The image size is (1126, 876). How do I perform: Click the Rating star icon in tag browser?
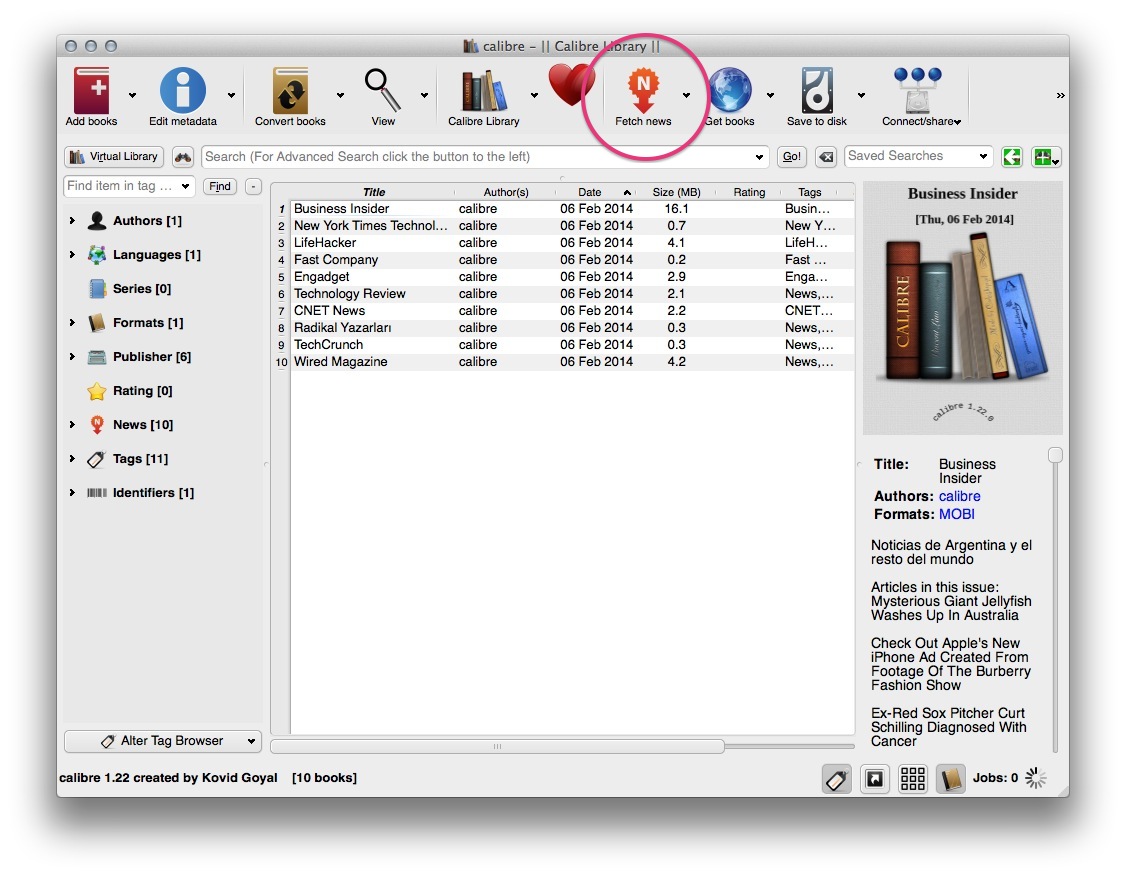(x=97, y=391)
